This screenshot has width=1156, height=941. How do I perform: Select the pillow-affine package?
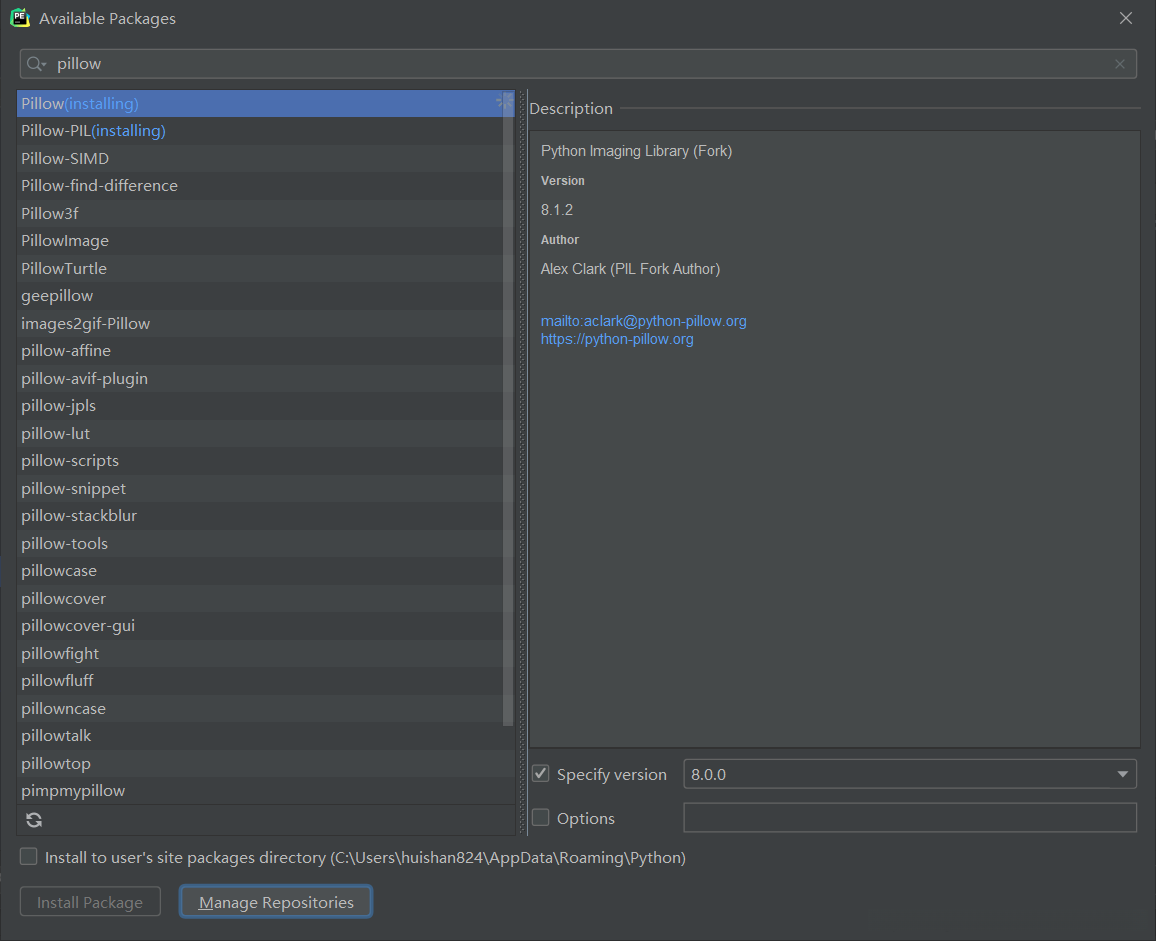pos(265,350)
